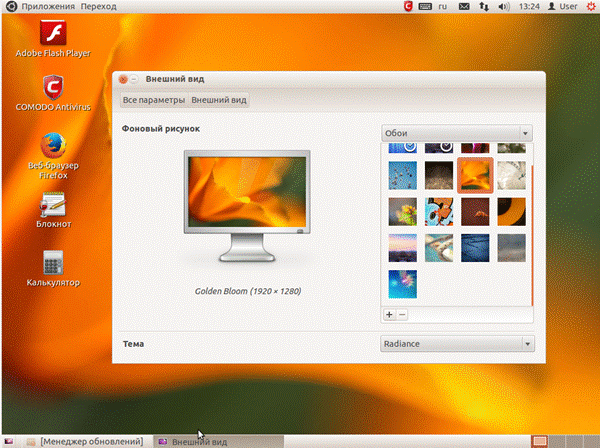The height and width of the screenshot is (448, 600).
Task: Click the Внешний вид breadcrumb button
Action: (x=219, y=100)
